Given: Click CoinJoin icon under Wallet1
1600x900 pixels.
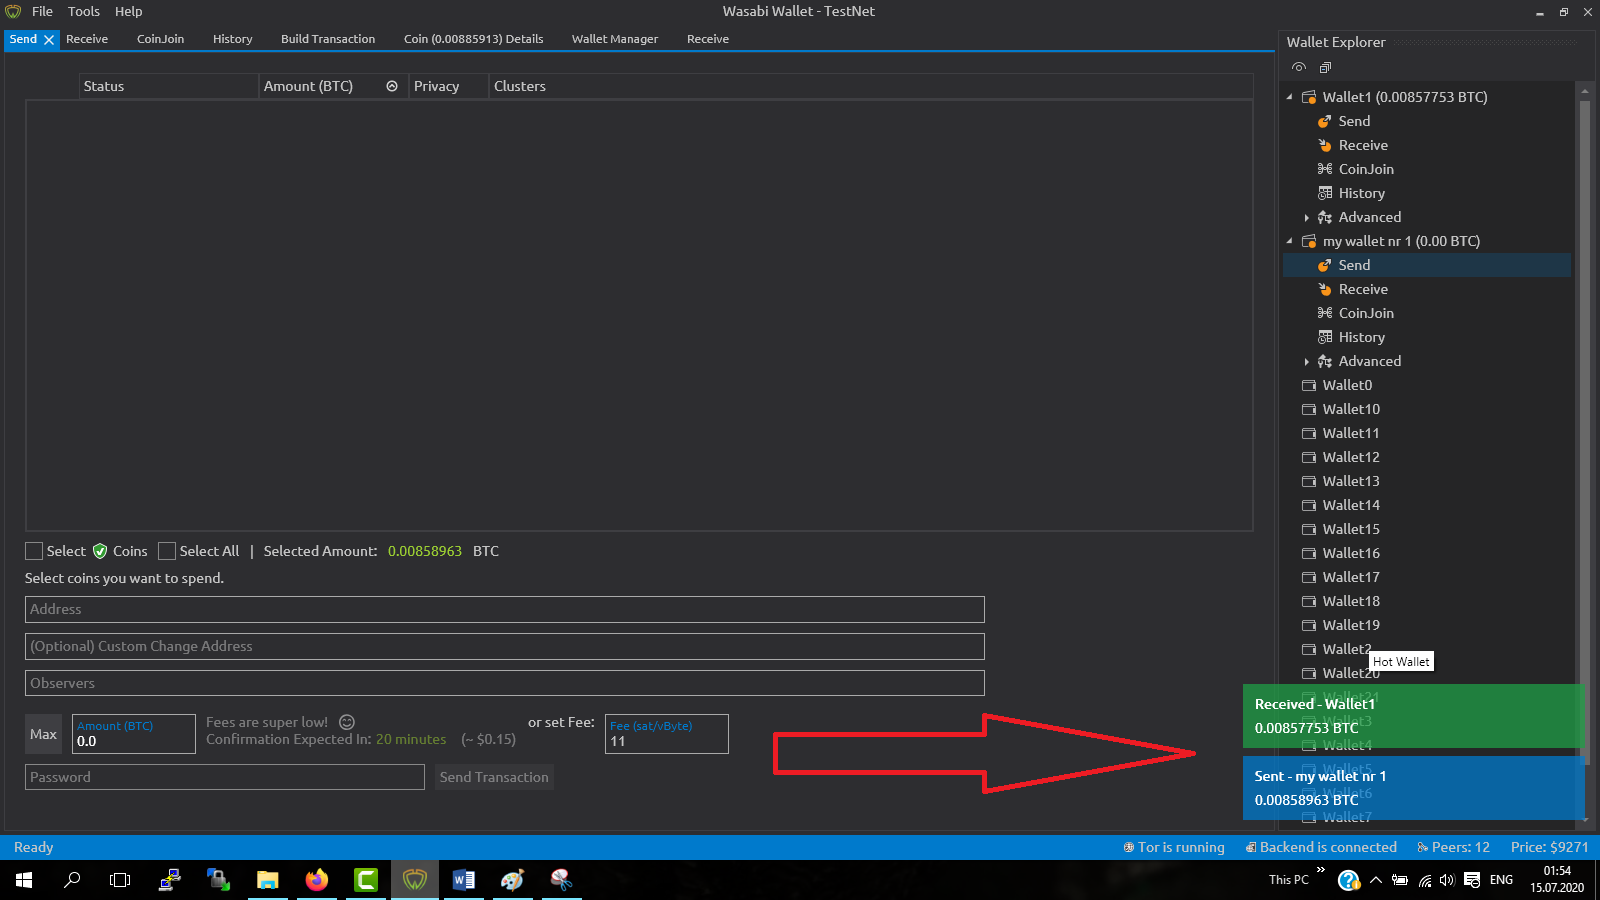Looking at the screenshot, I should click(1324, 169).
